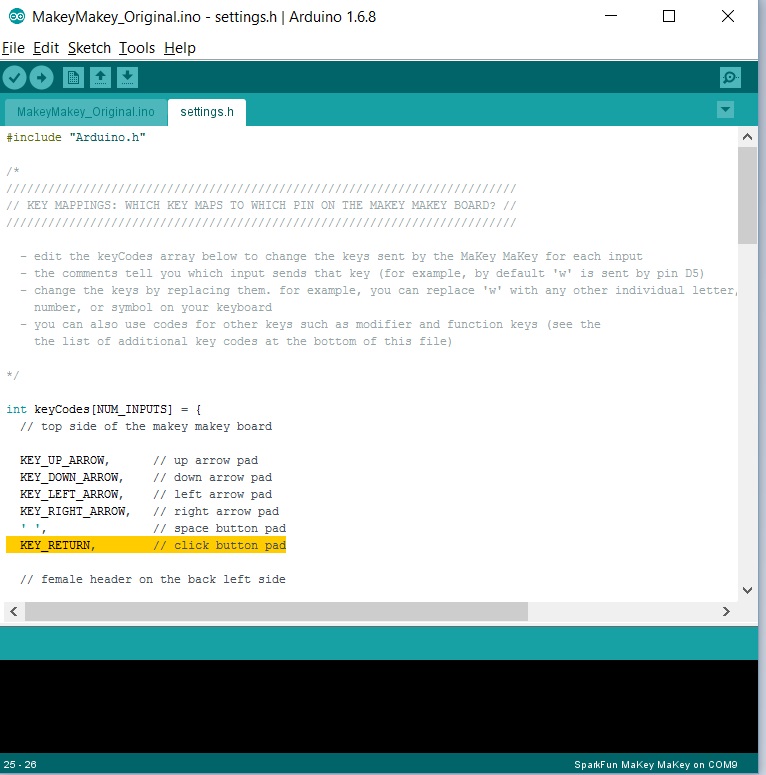Open the Edit menu
The height and width of the screenshot is (775, 766).
pos(46,48)
